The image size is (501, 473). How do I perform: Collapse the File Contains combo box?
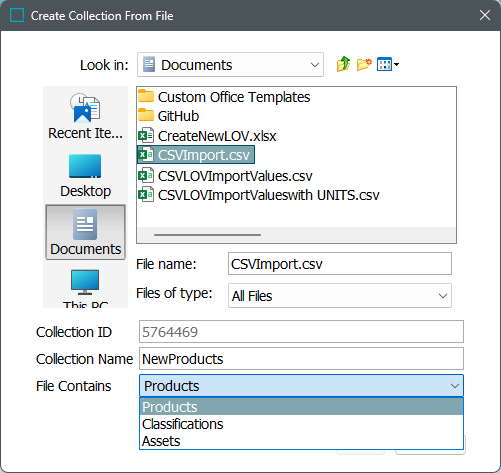[301, 386]
